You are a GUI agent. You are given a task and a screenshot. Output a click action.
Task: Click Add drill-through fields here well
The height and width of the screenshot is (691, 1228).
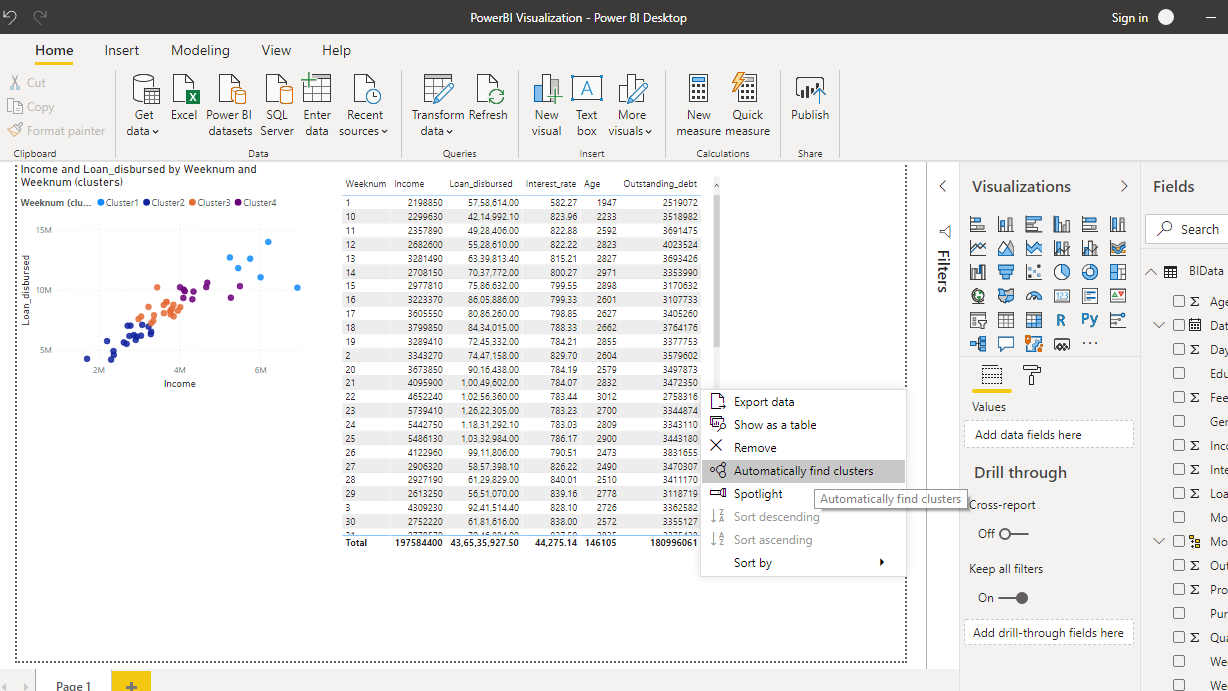[1048, 633]
